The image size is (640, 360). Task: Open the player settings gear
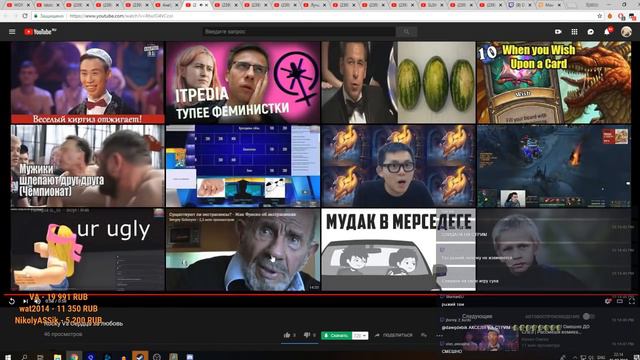pyautogui.click(x=608, y=301)
